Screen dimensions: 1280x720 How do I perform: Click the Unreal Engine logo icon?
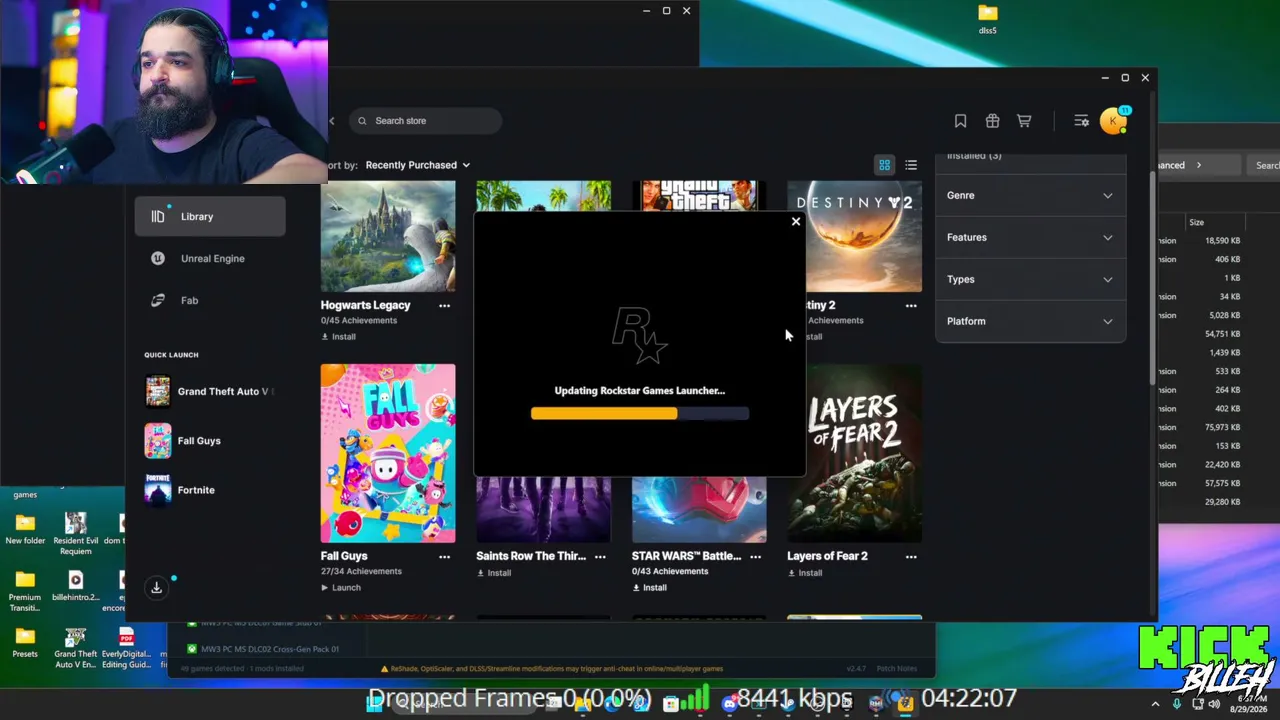tap(157, 258)
